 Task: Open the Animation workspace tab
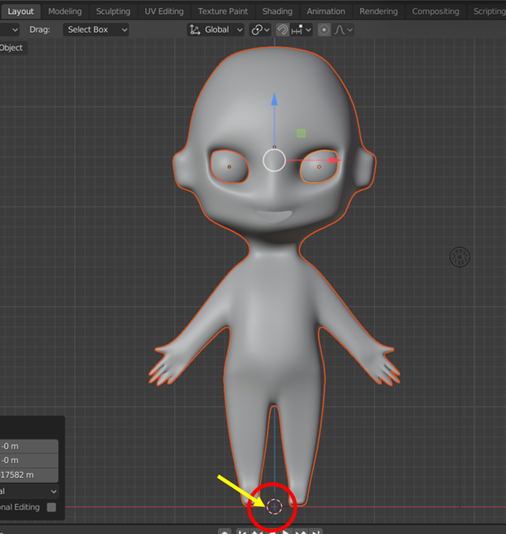326,12
